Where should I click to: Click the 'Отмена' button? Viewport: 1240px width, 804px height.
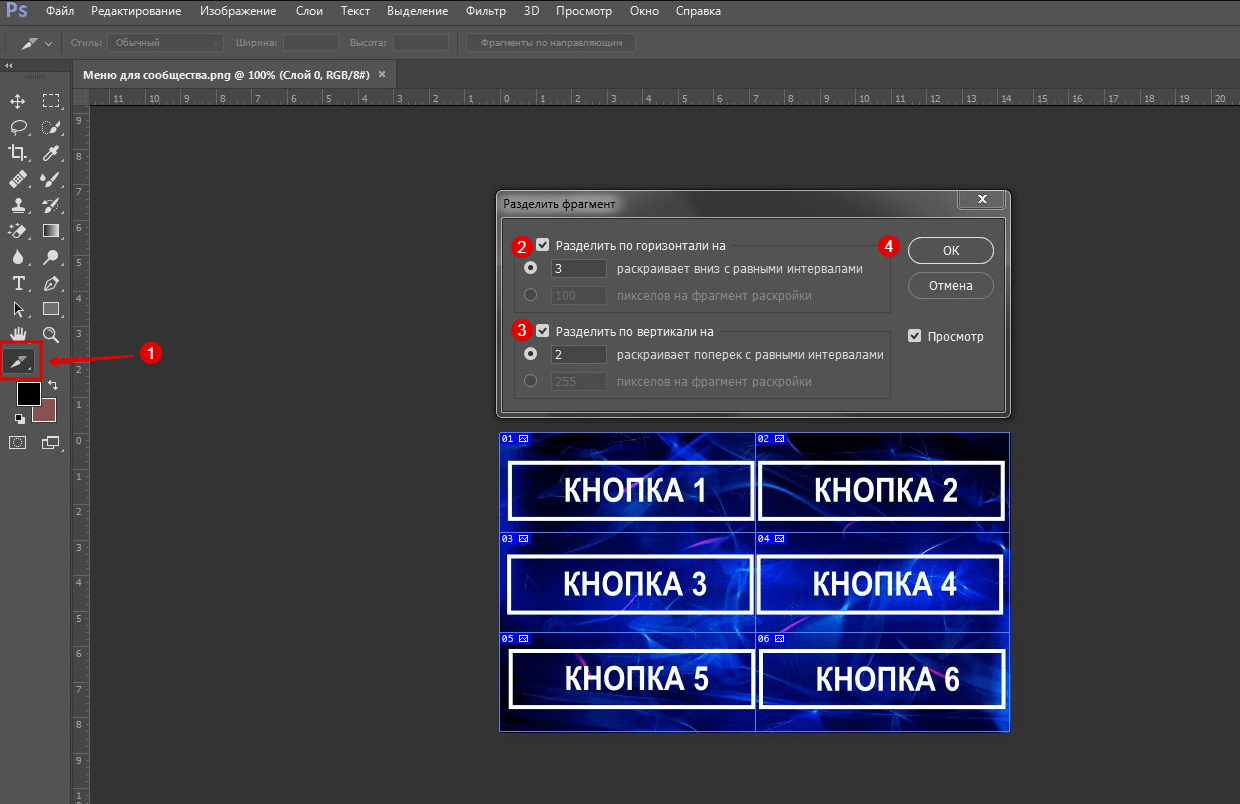[x=950, y=285]
